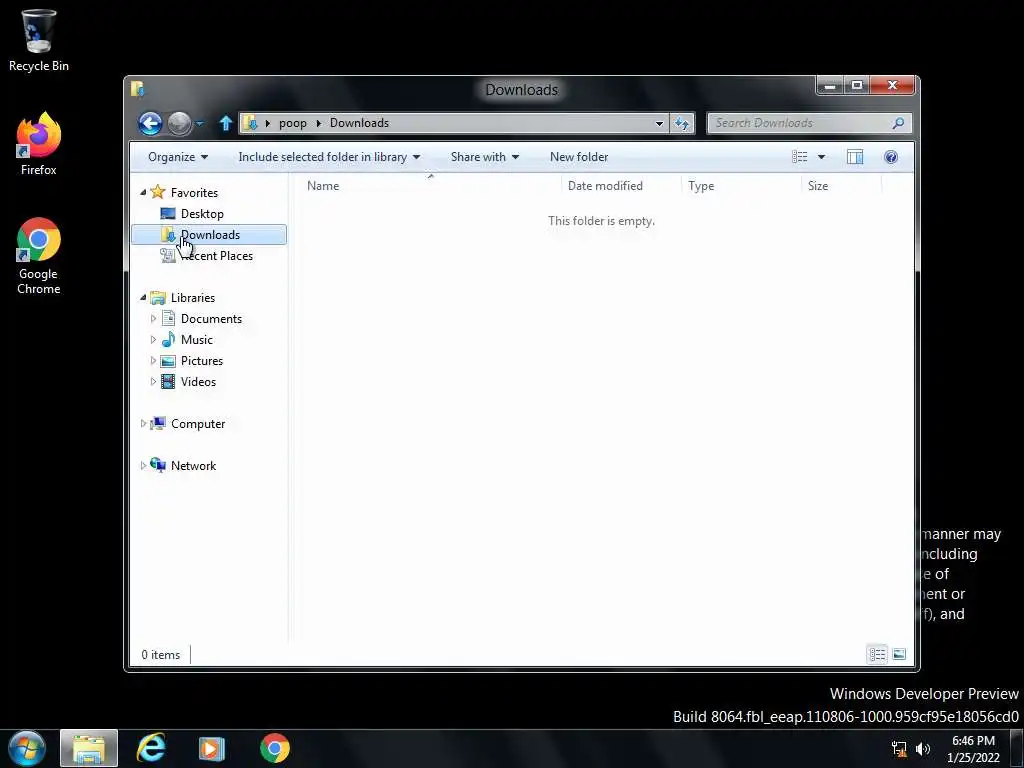Maximize the Downloads window

click(x=856, y=86)
